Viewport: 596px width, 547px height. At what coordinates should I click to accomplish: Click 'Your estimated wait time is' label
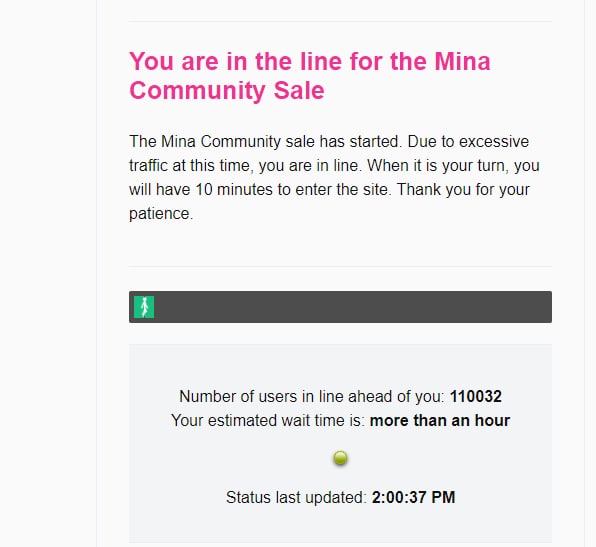coord(268,420)
